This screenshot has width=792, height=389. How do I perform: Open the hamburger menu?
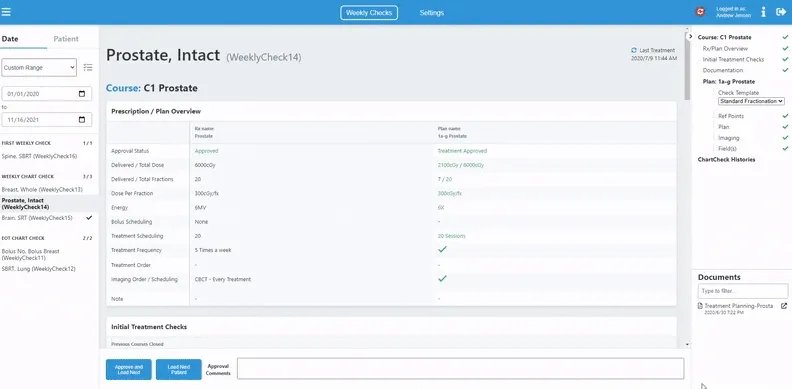(6, 12)
